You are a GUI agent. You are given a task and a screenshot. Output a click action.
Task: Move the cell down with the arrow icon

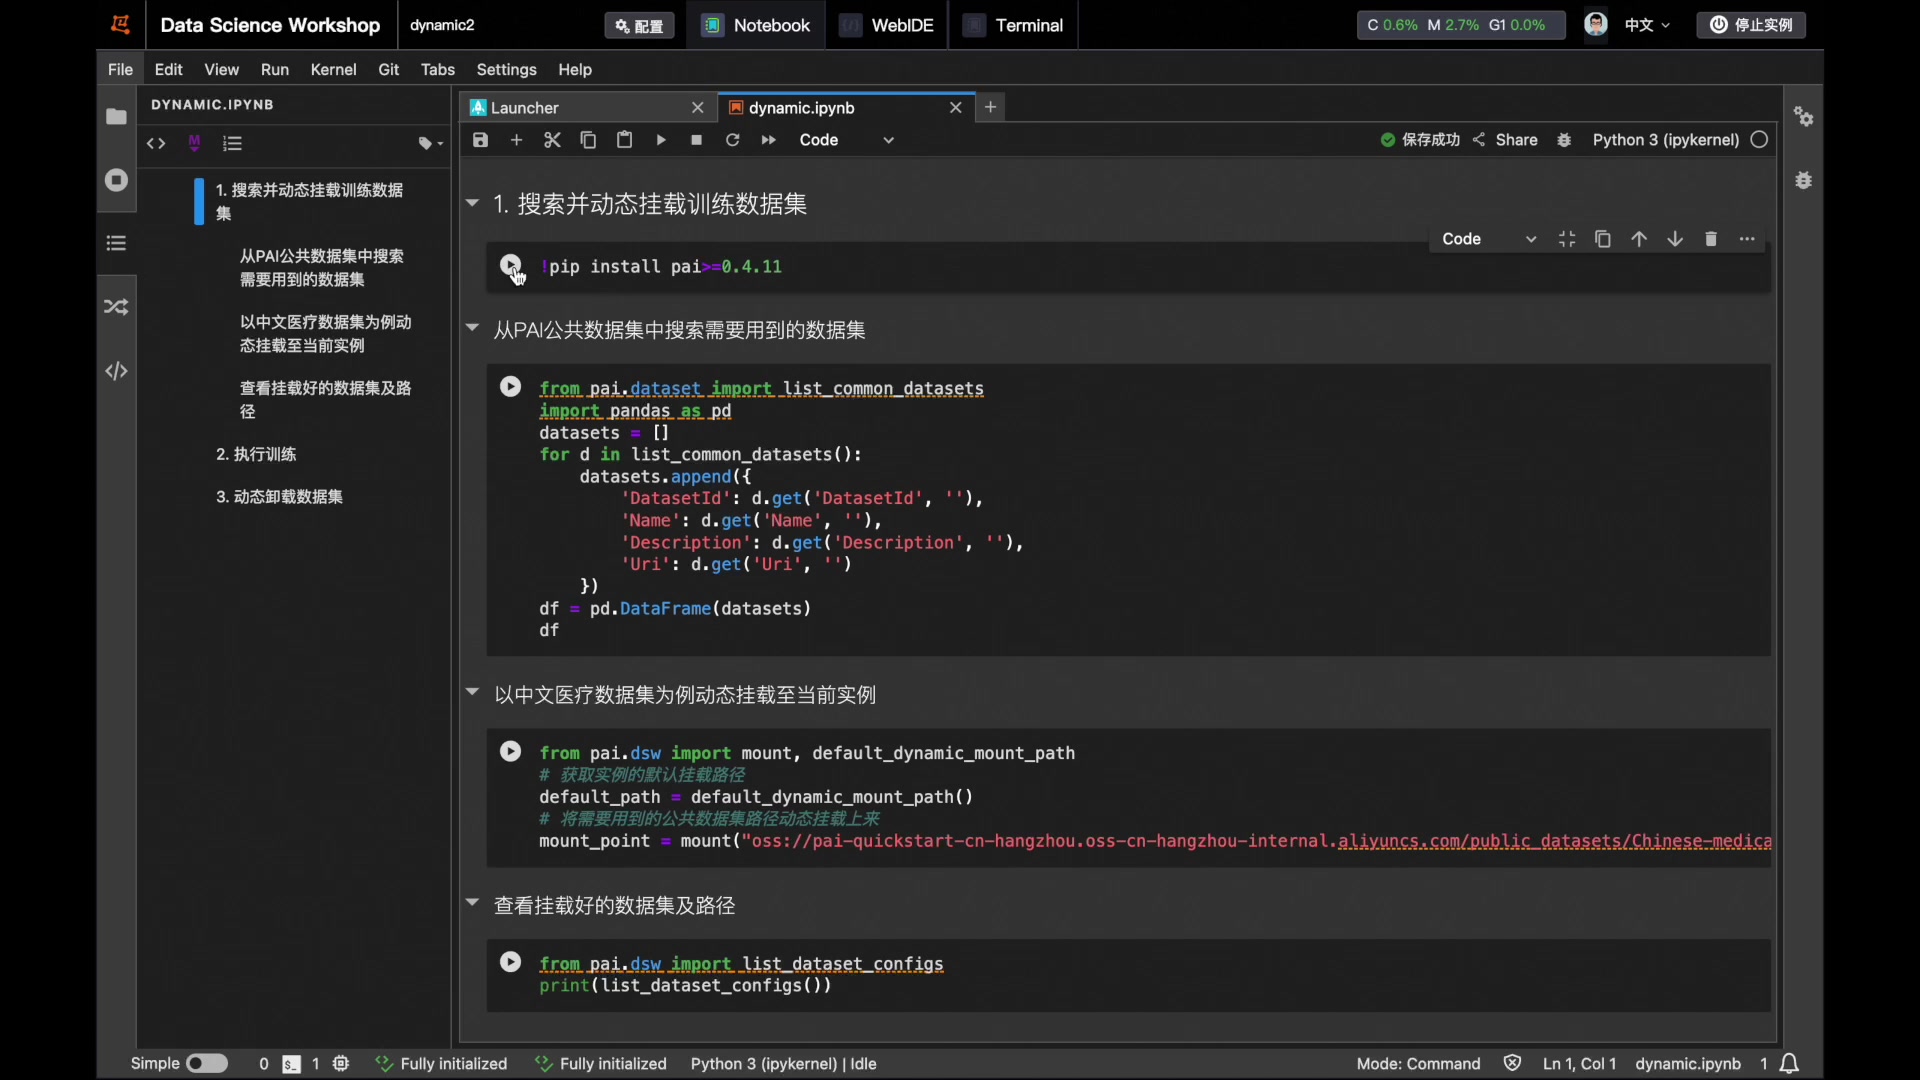pos(1675,239)
